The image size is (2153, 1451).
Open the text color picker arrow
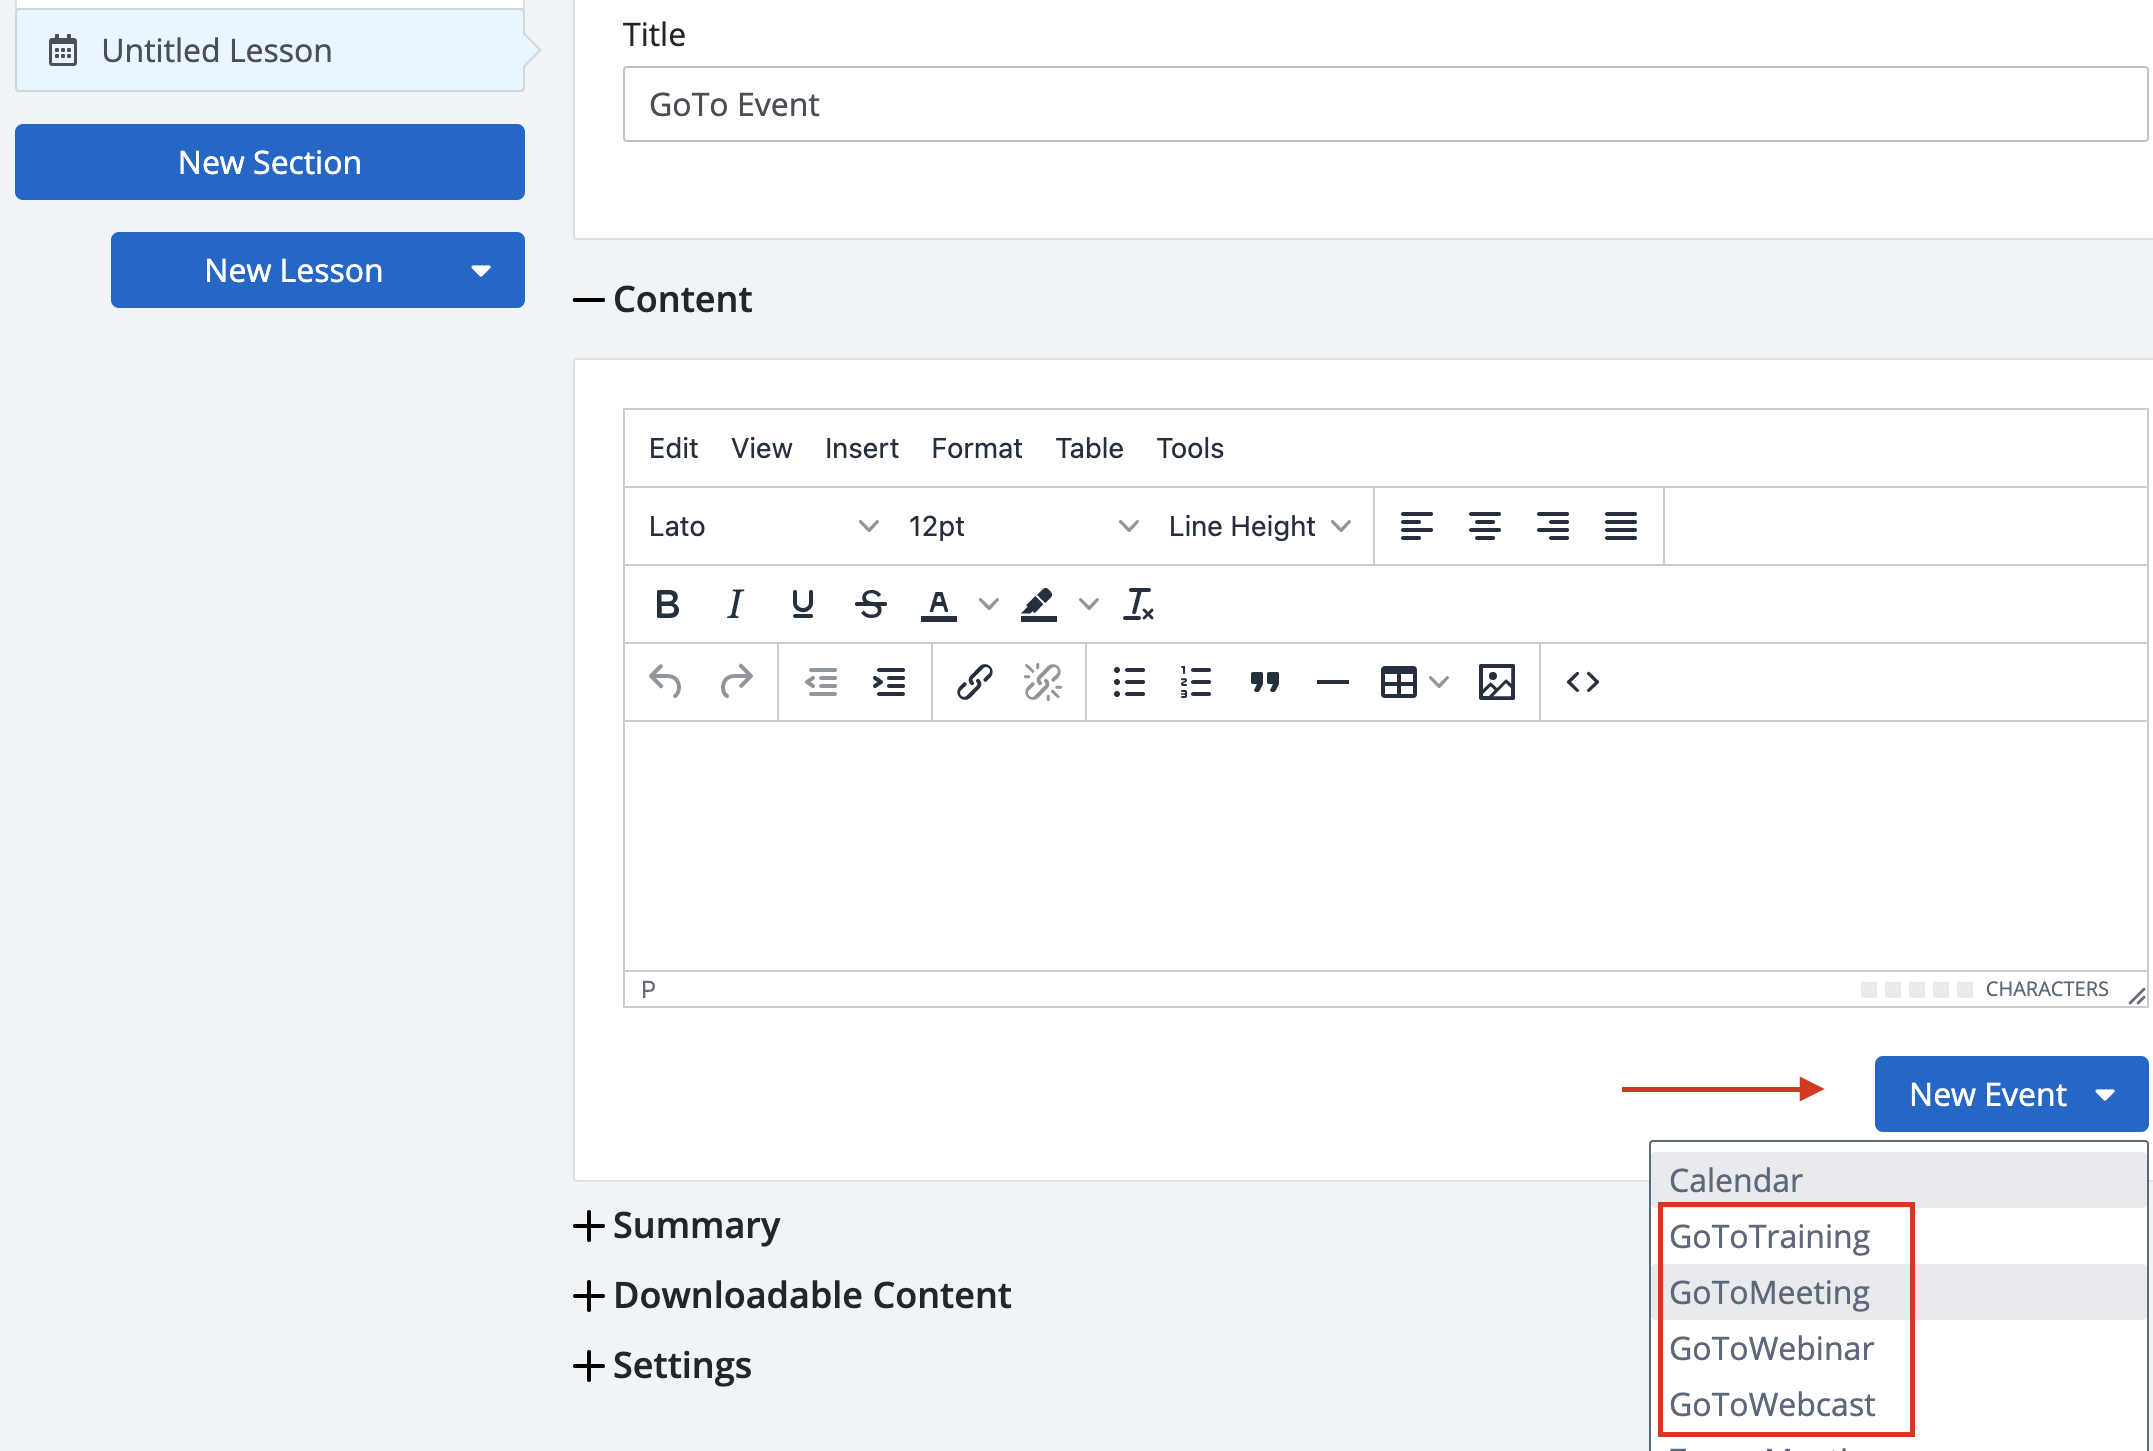click(989, 604)
